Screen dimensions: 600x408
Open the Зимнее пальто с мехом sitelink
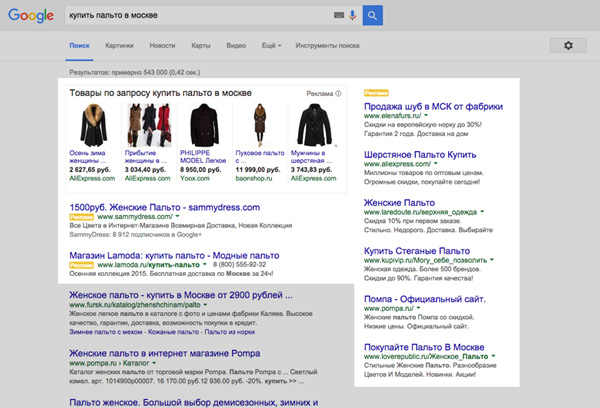pyautogui.click(x=106, y=332)
